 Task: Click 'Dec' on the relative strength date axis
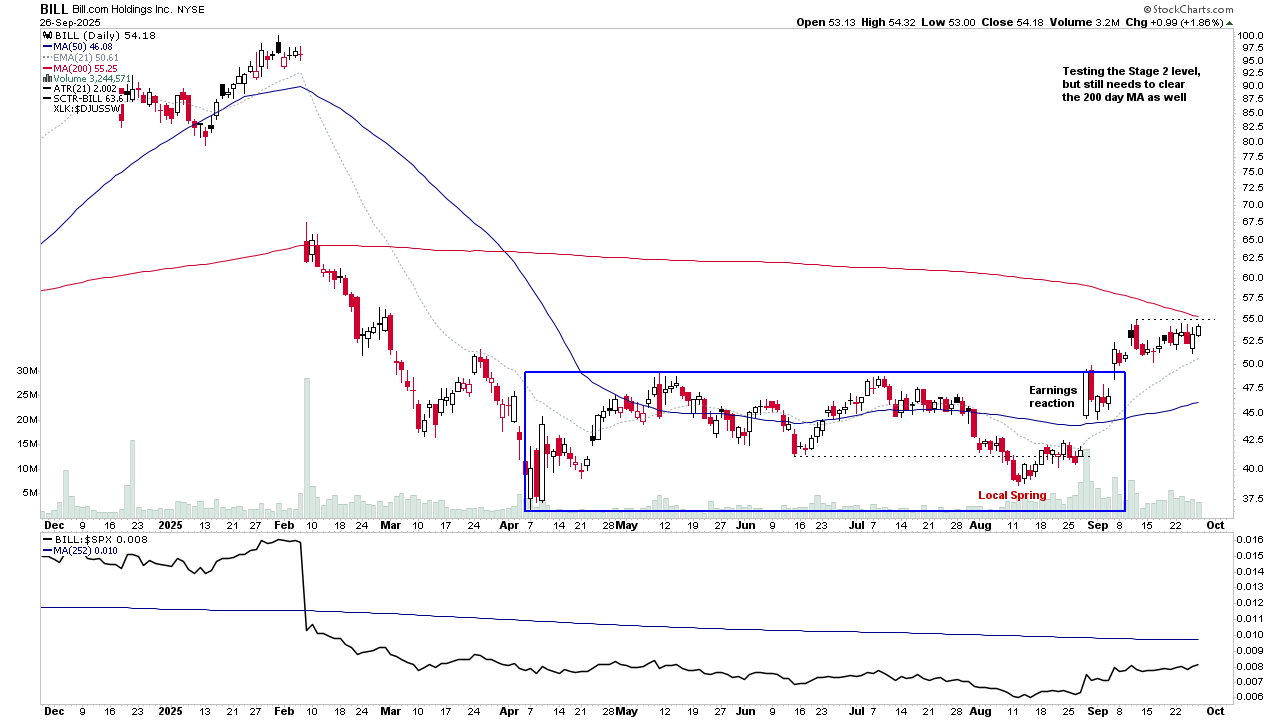[x=53, y=711]
